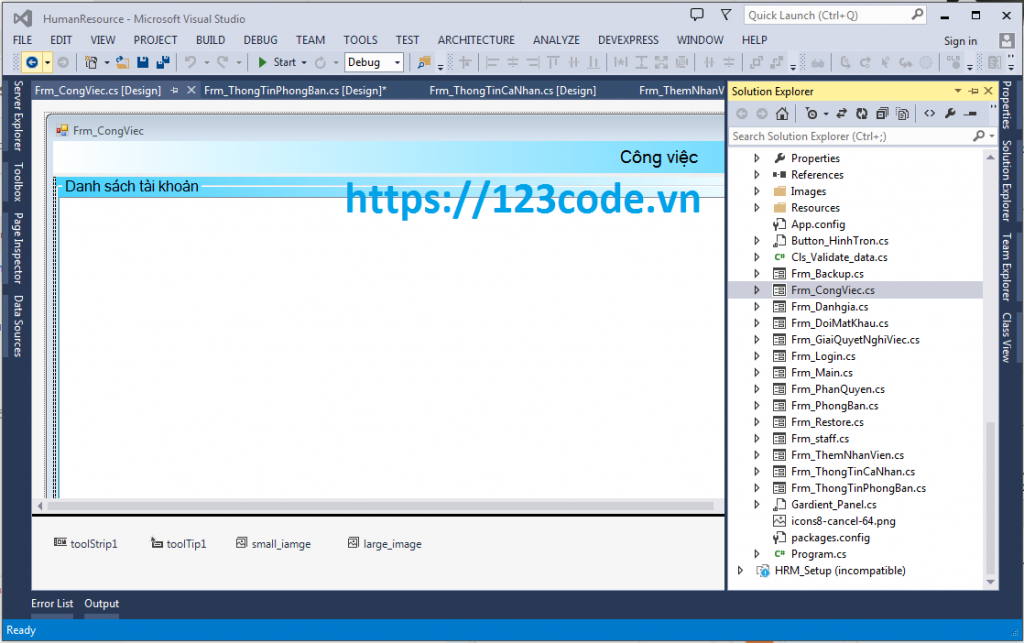Click the Refresh icon in Solution Explorer
The height and width of the screenshot is (643, 1024).
click(x=861, y=112)
